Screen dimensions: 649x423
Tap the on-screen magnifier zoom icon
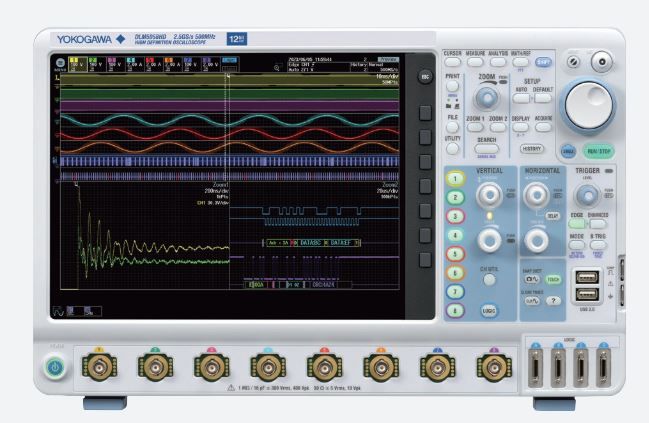(276, 68)
